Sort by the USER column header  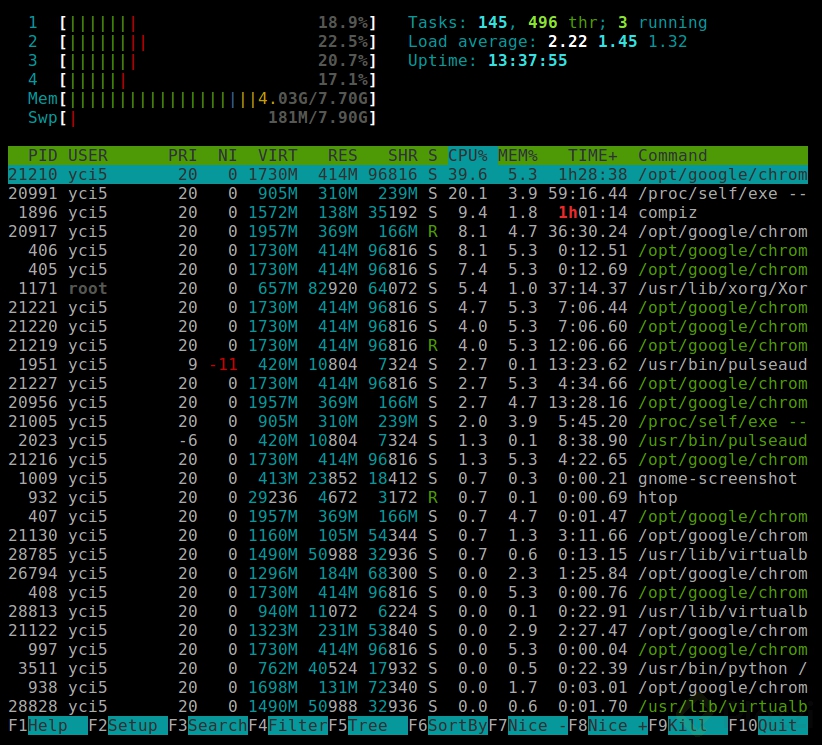click(88, 156)
